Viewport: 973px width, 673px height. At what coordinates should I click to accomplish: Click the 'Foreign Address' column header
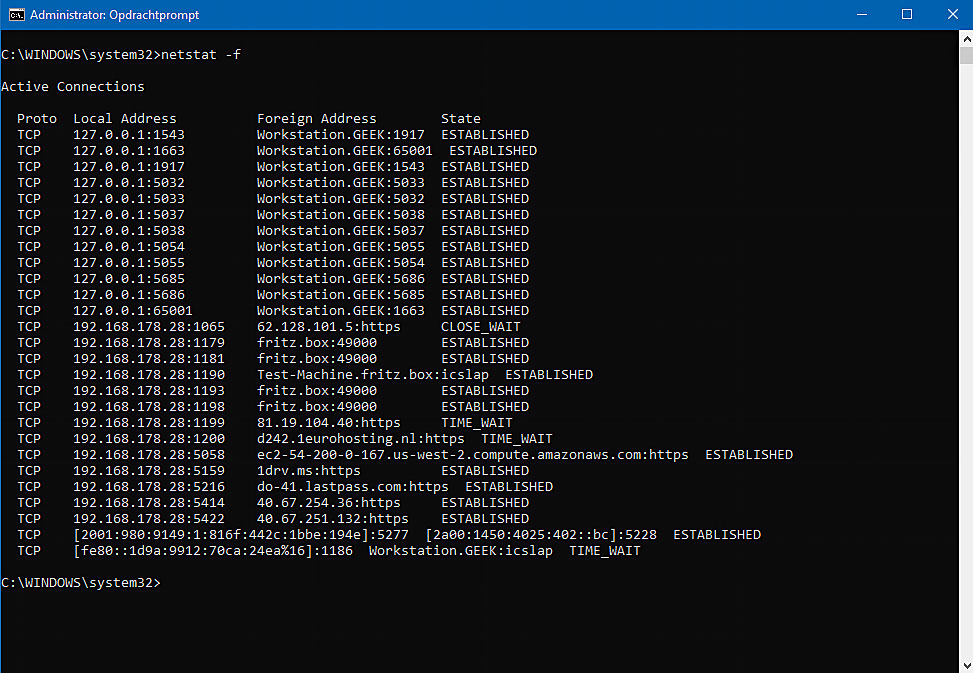316,118
